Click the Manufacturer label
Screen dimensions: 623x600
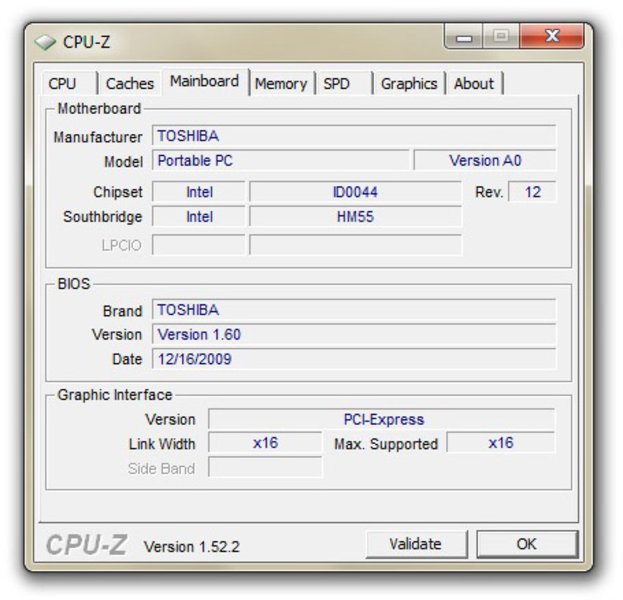[98, 137]
